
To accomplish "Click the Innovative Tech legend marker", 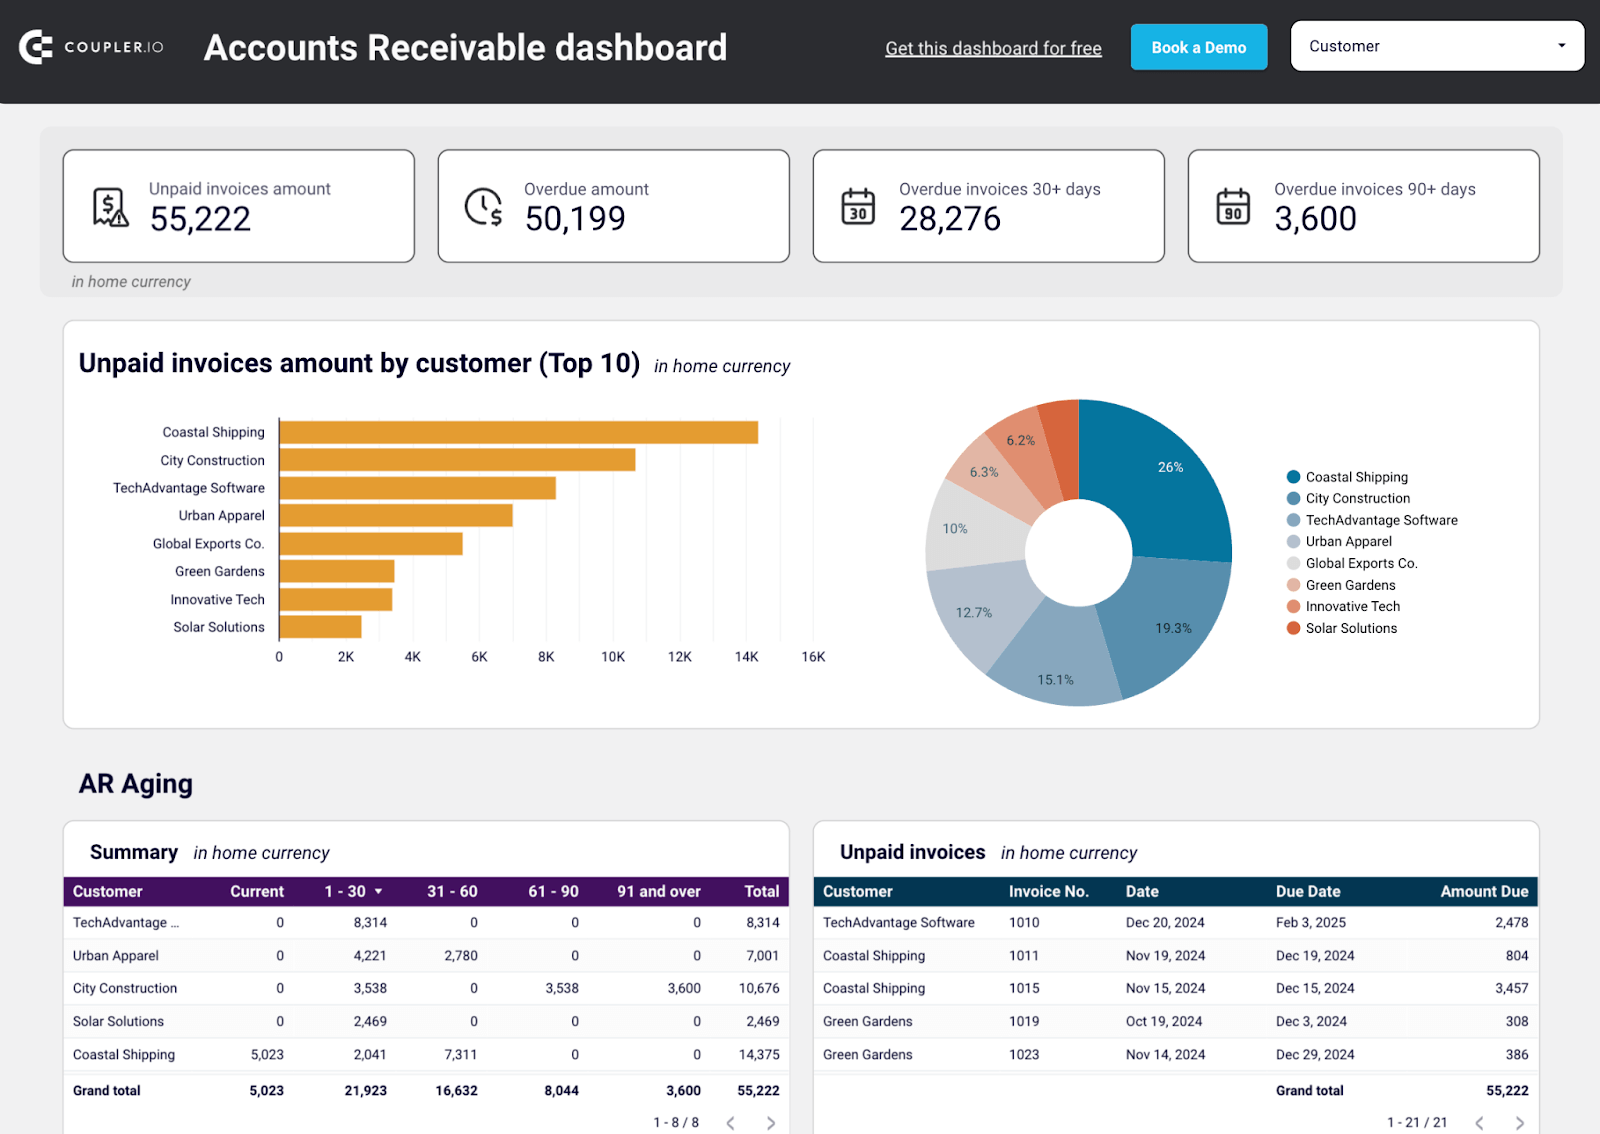I will click(1292, 606).
